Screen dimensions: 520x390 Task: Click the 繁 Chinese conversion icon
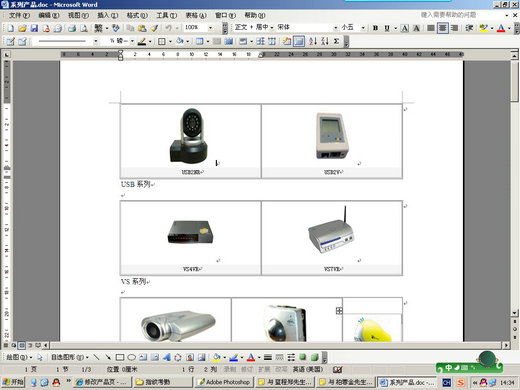(x=98, y=28)
